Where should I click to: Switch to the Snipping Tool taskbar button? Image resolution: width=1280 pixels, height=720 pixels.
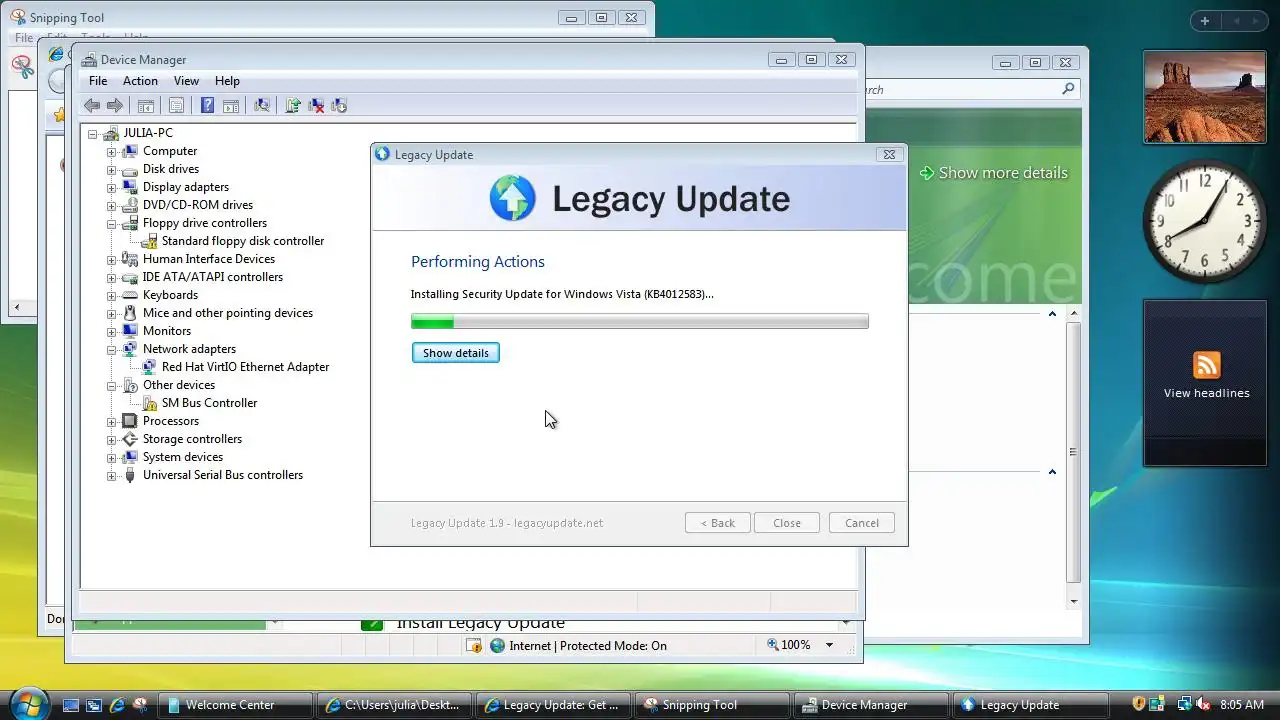tap(714, 705)
